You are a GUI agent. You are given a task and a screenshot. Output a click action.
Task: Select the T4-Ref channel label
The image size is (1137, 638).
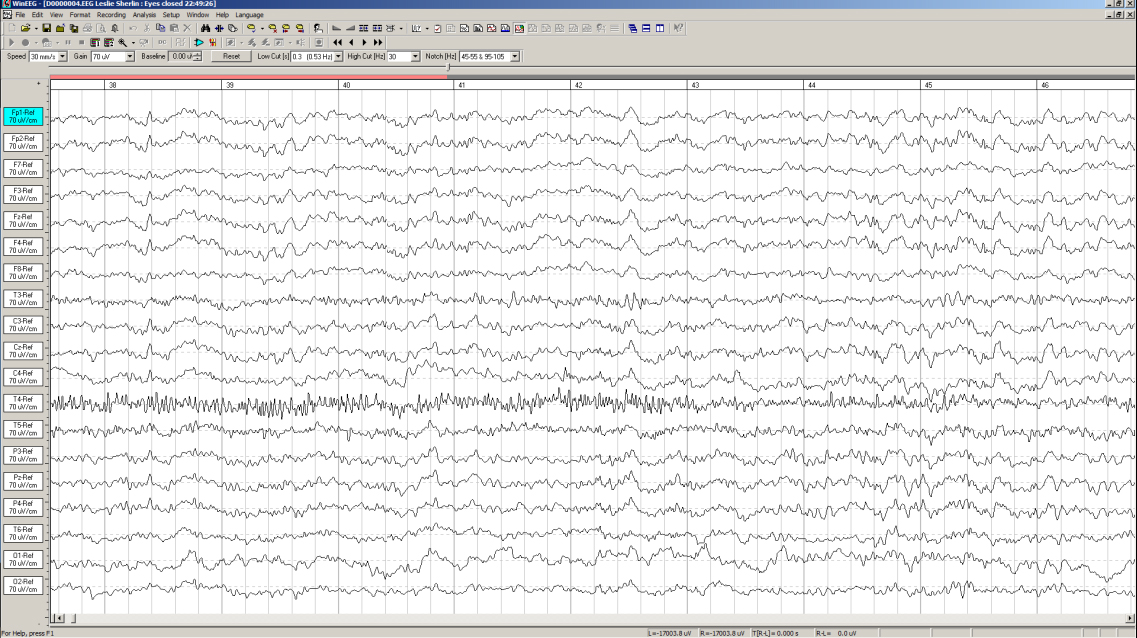click(21, 403)
